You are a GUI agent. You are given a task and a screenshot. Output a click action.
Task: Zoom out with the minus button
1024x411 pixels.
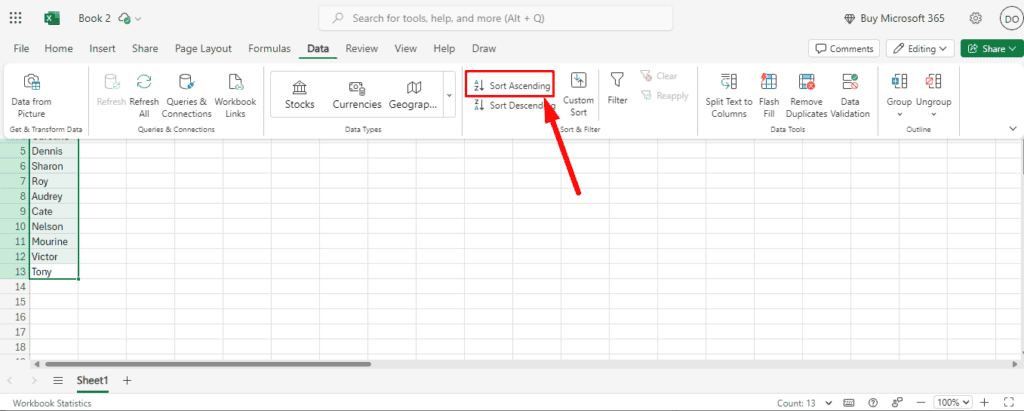[x=921, y=403]
